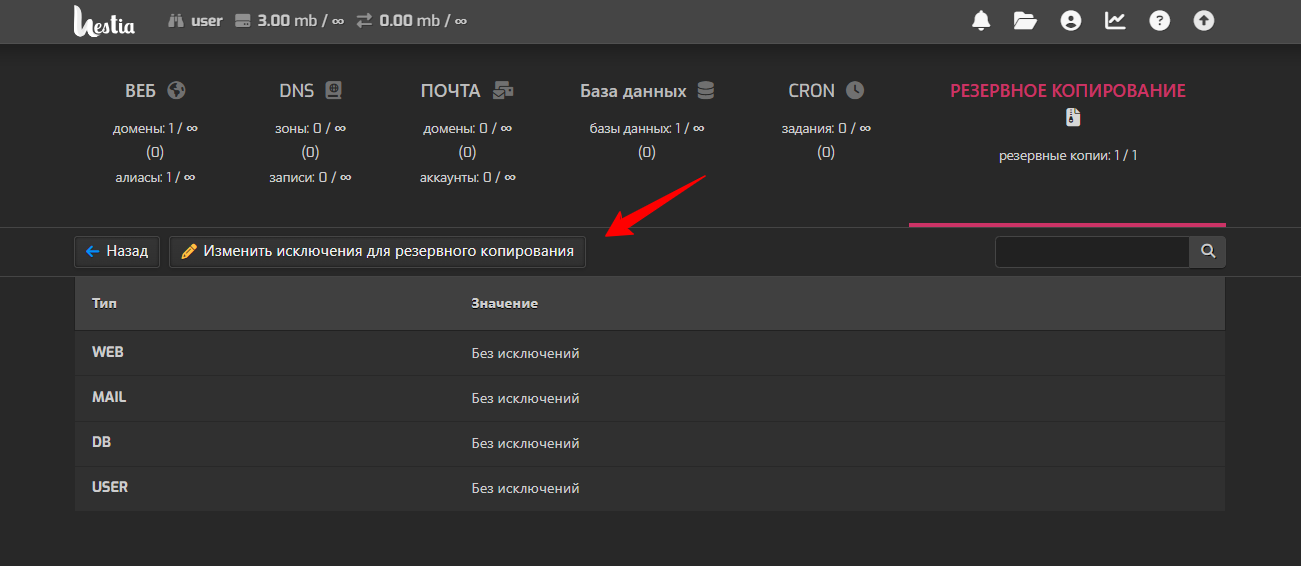Select the MAIL row label
This screenshot has height=566, width=1301.
pyautogui.click(x=109, y=397)
